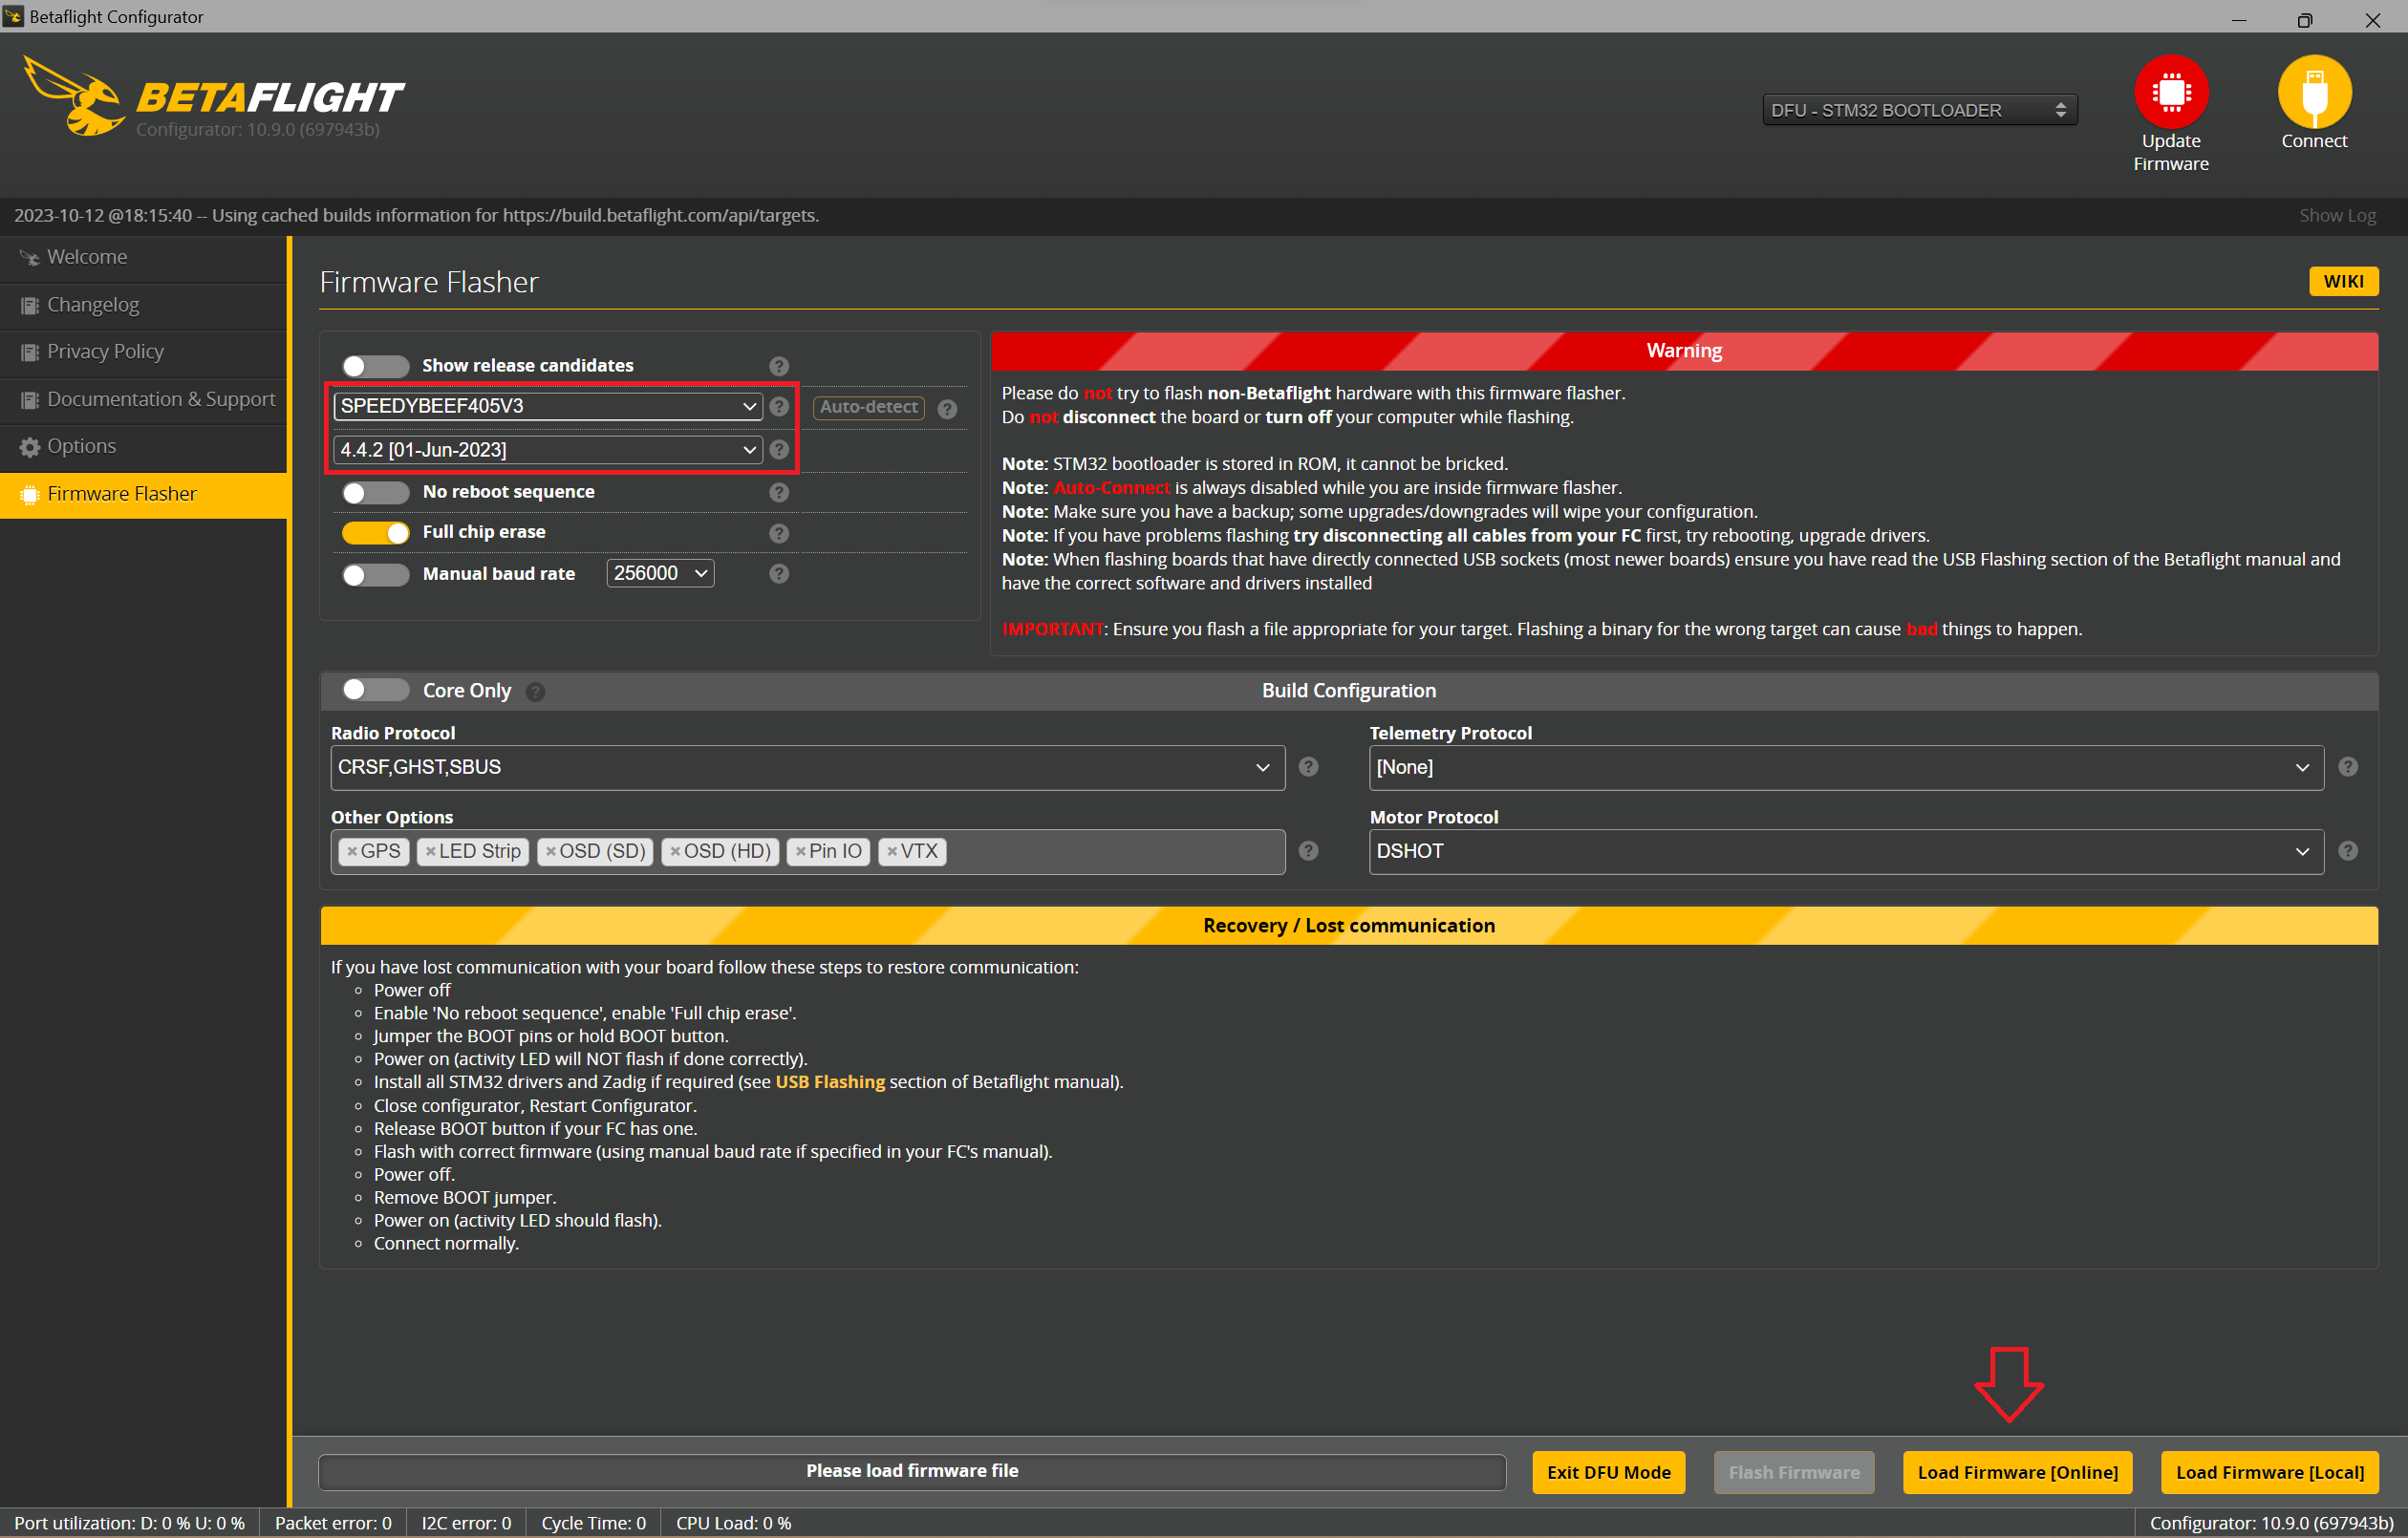Enable Show release candidates toggle

pos(375,365)
